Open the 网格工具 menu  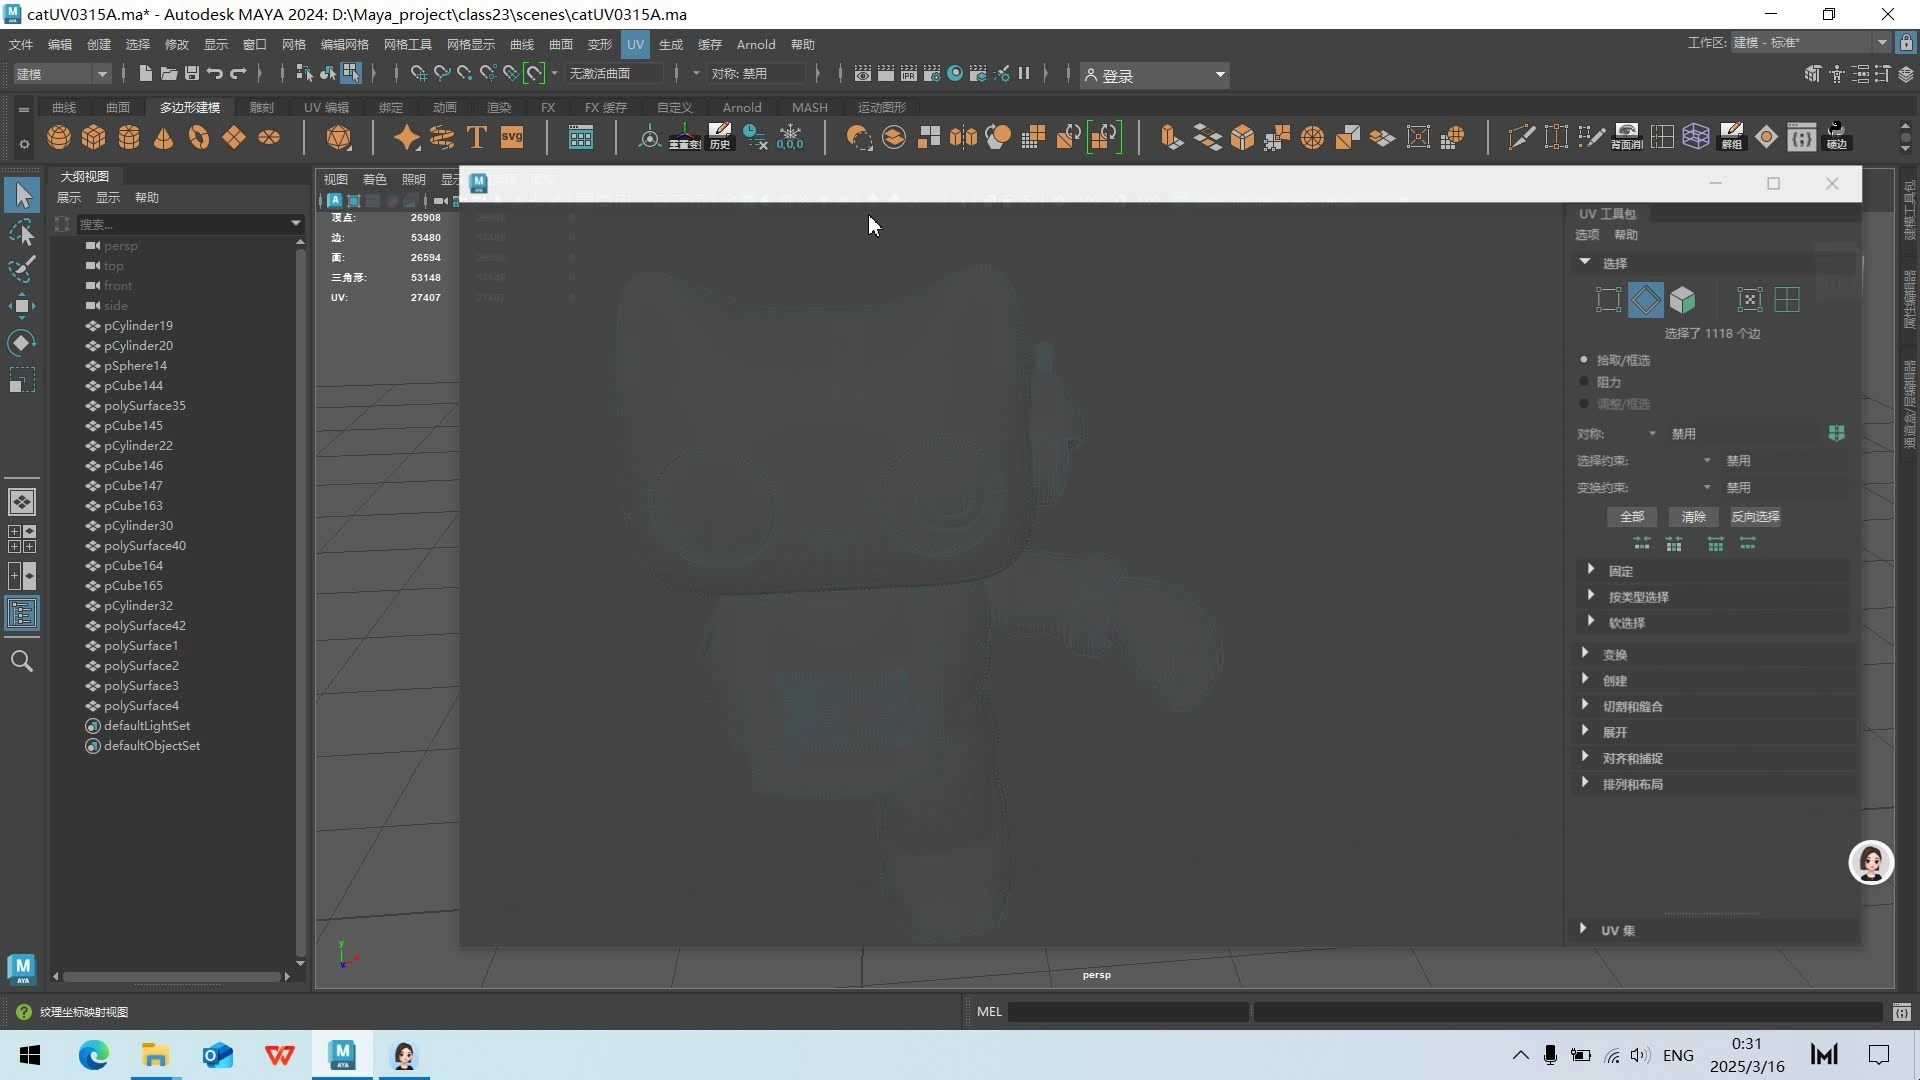407,44
